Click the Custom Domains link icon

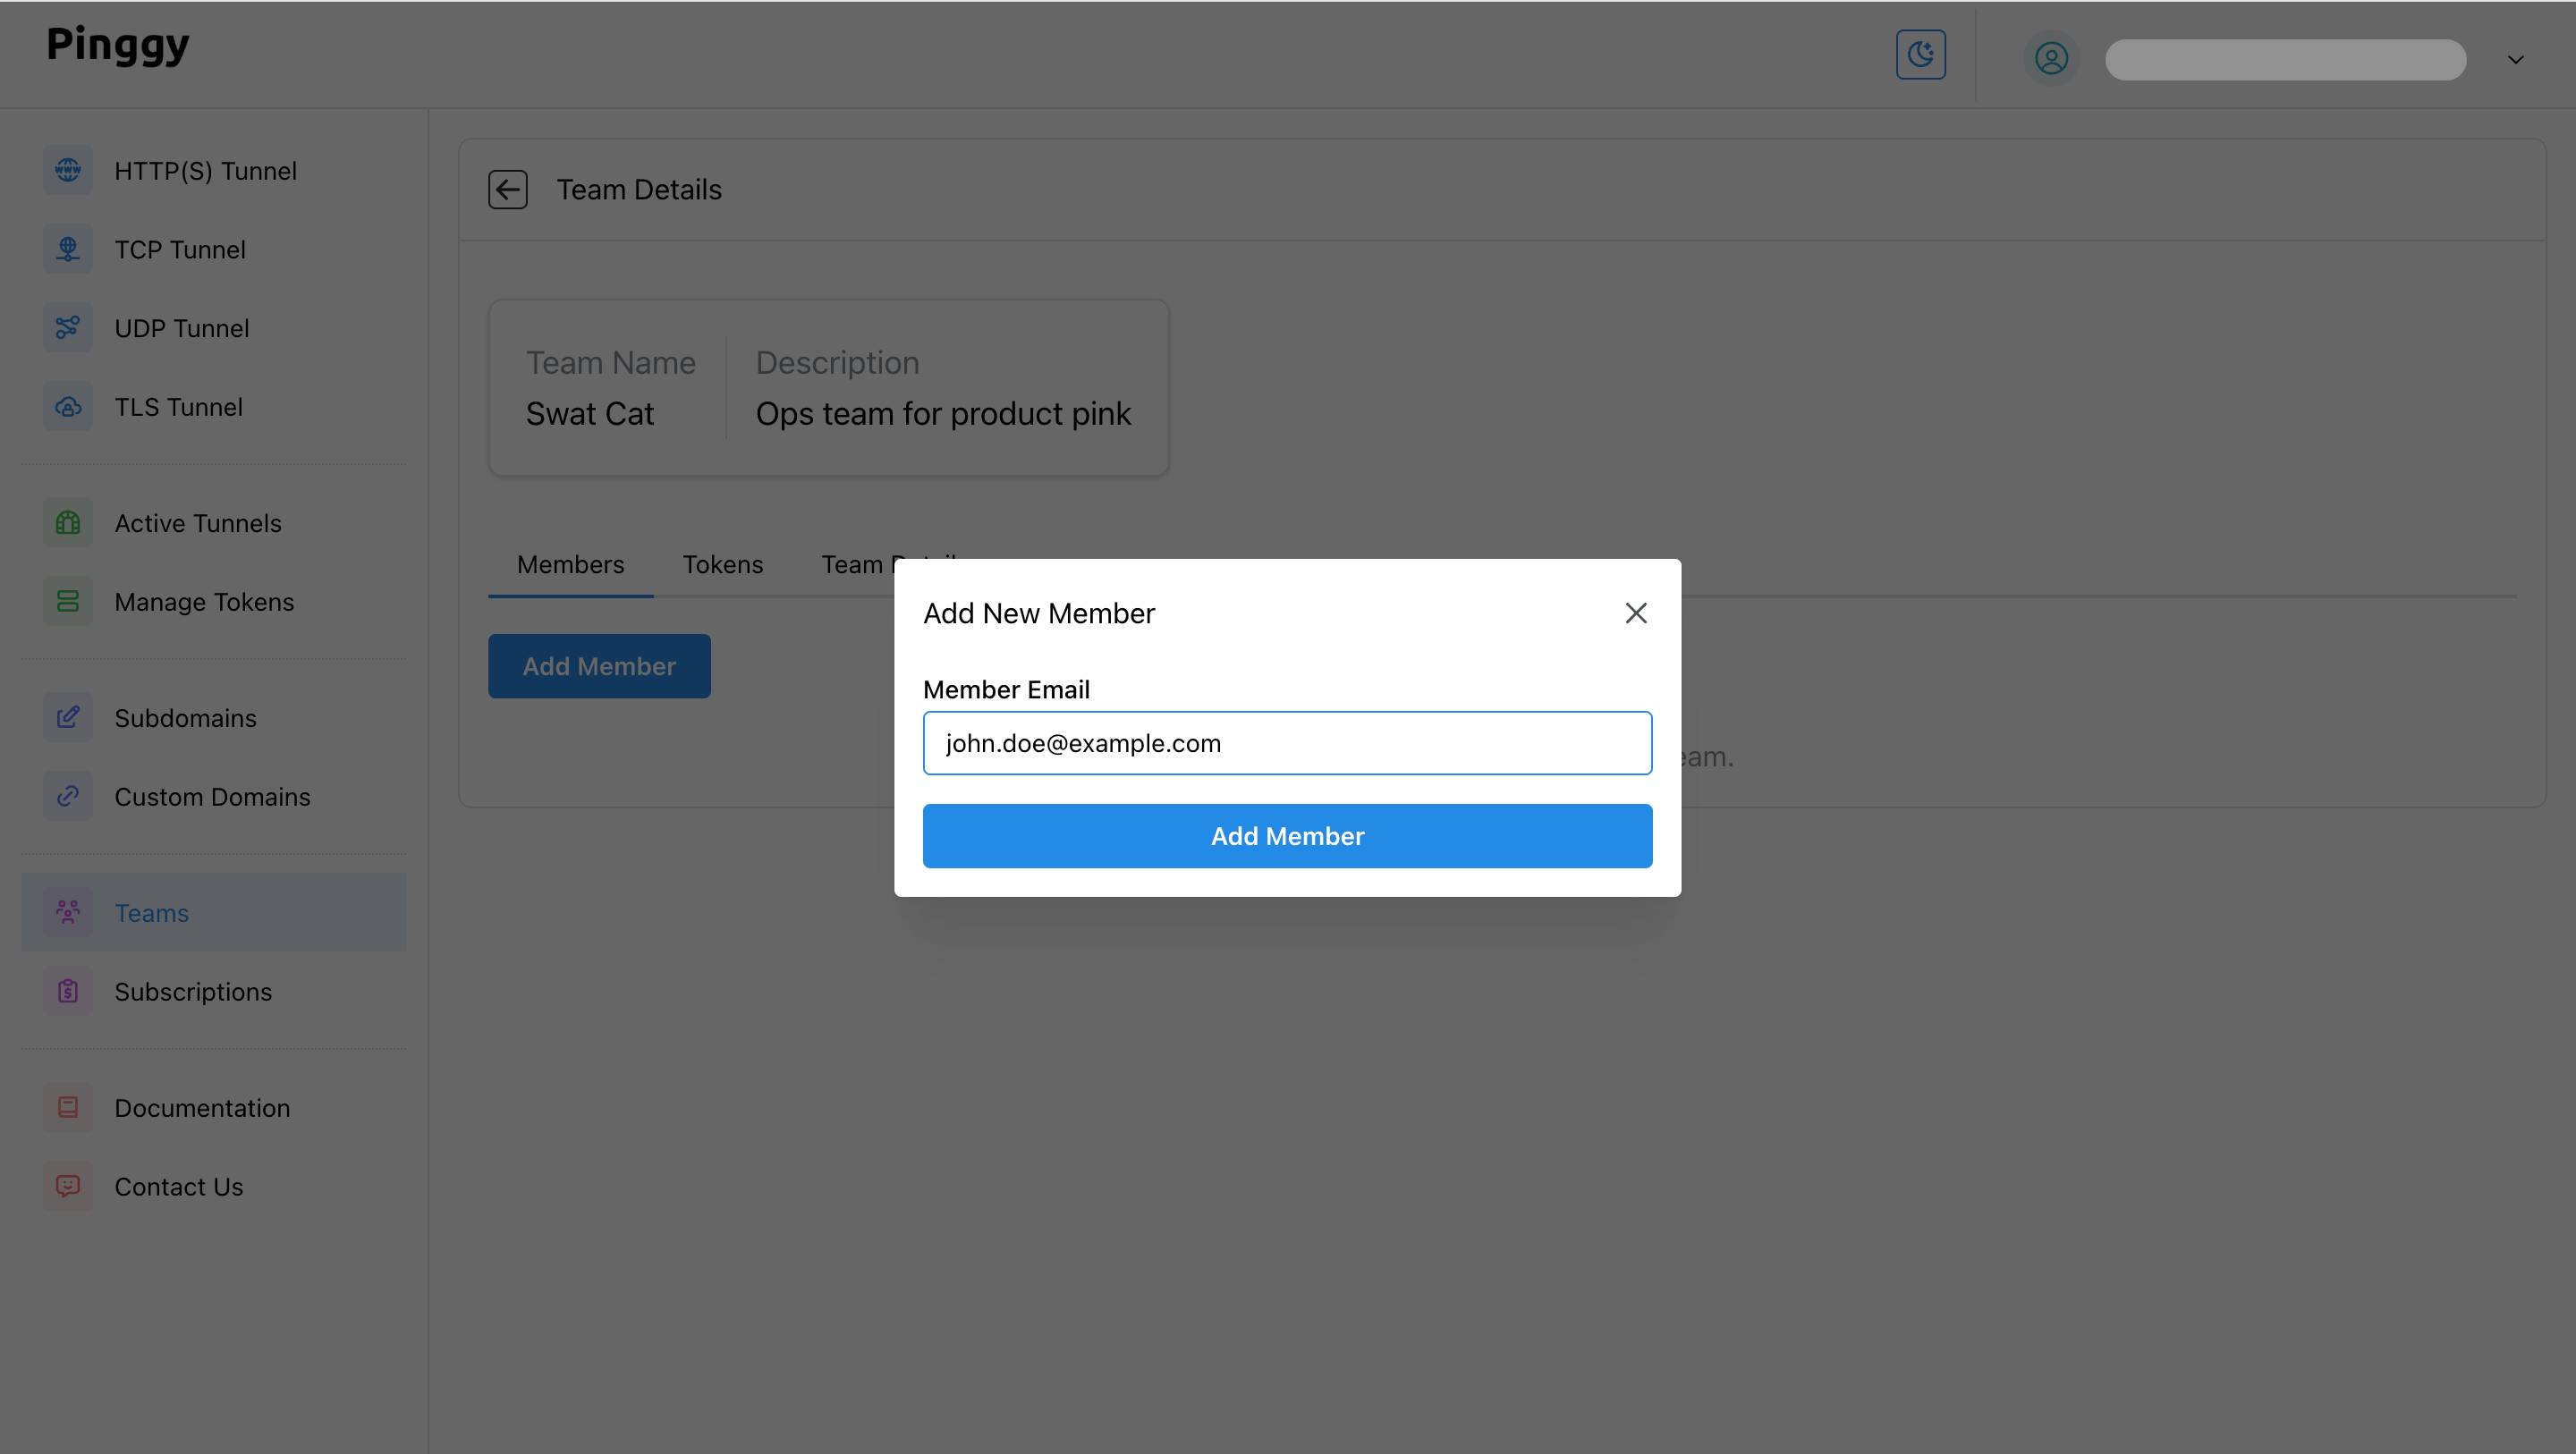point(68,797)
